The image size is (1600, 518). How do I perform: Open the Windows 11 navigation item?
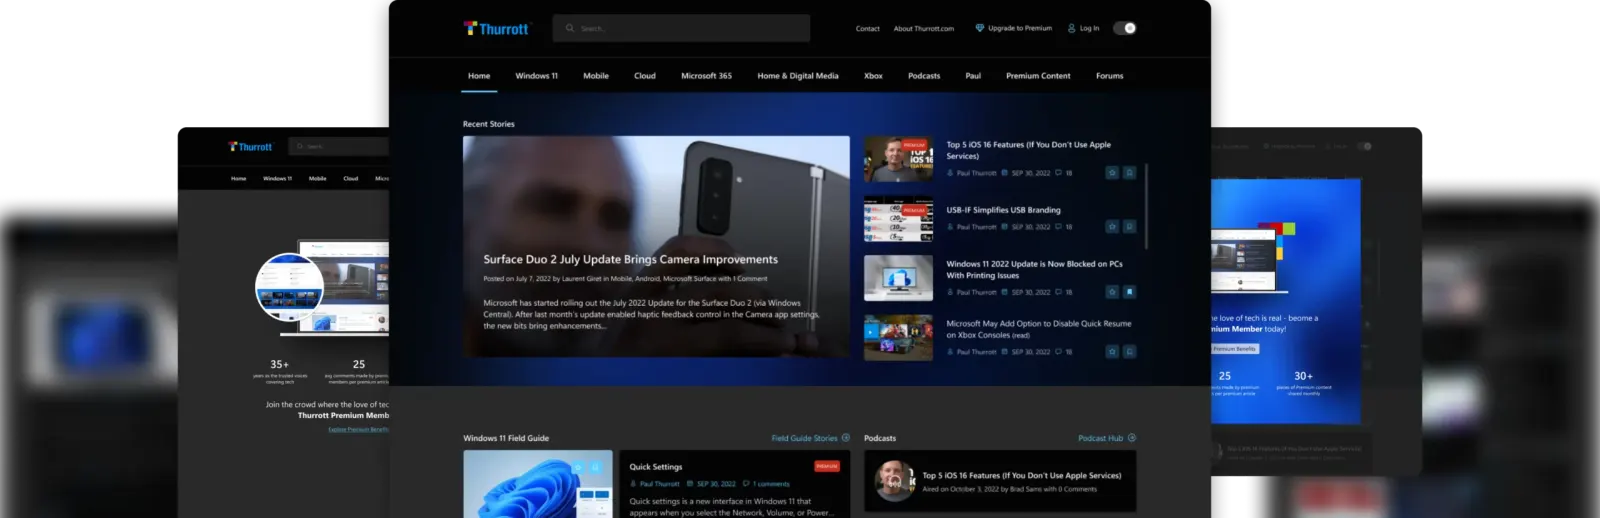[x=536, y=76]
